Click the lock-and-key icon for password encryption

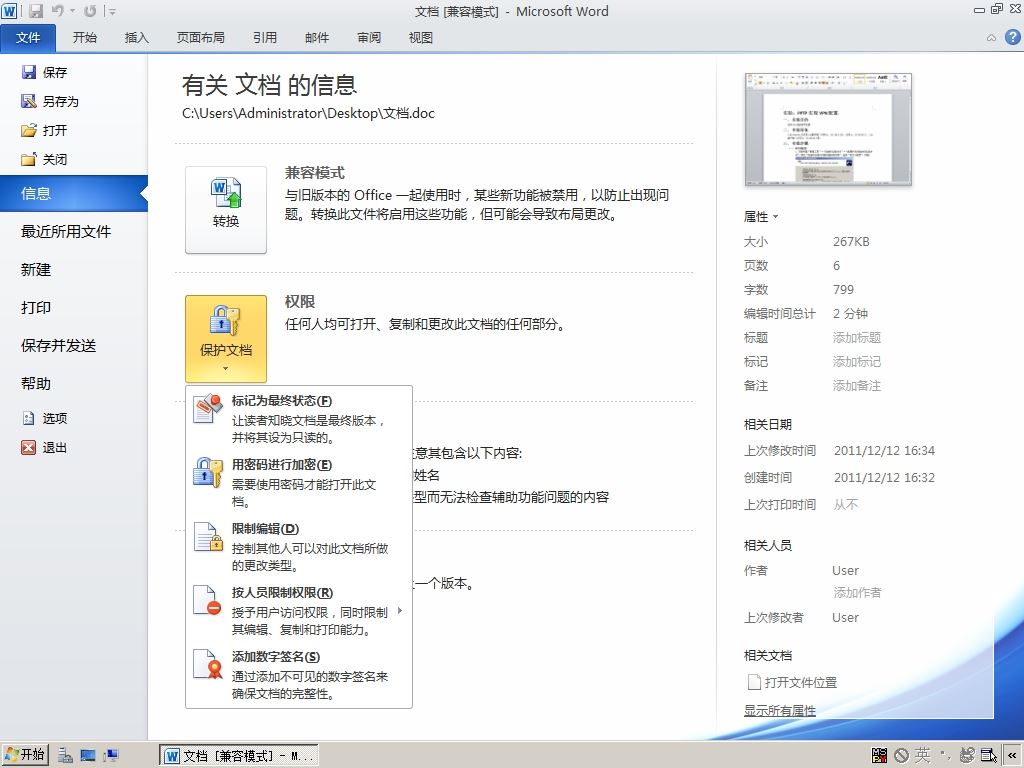coord(208,472)
